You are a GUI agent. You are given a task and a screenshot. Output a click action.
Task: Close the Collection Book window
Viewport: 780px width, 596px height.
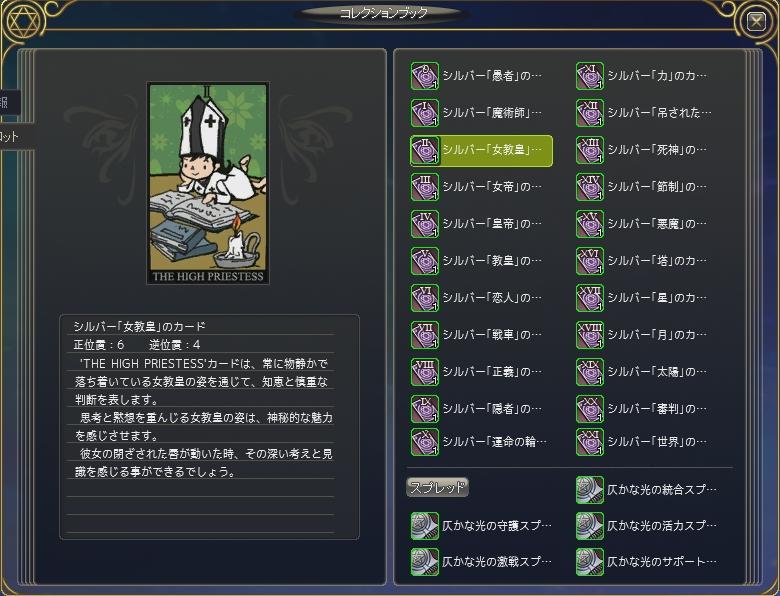click(x=756, y=21)
